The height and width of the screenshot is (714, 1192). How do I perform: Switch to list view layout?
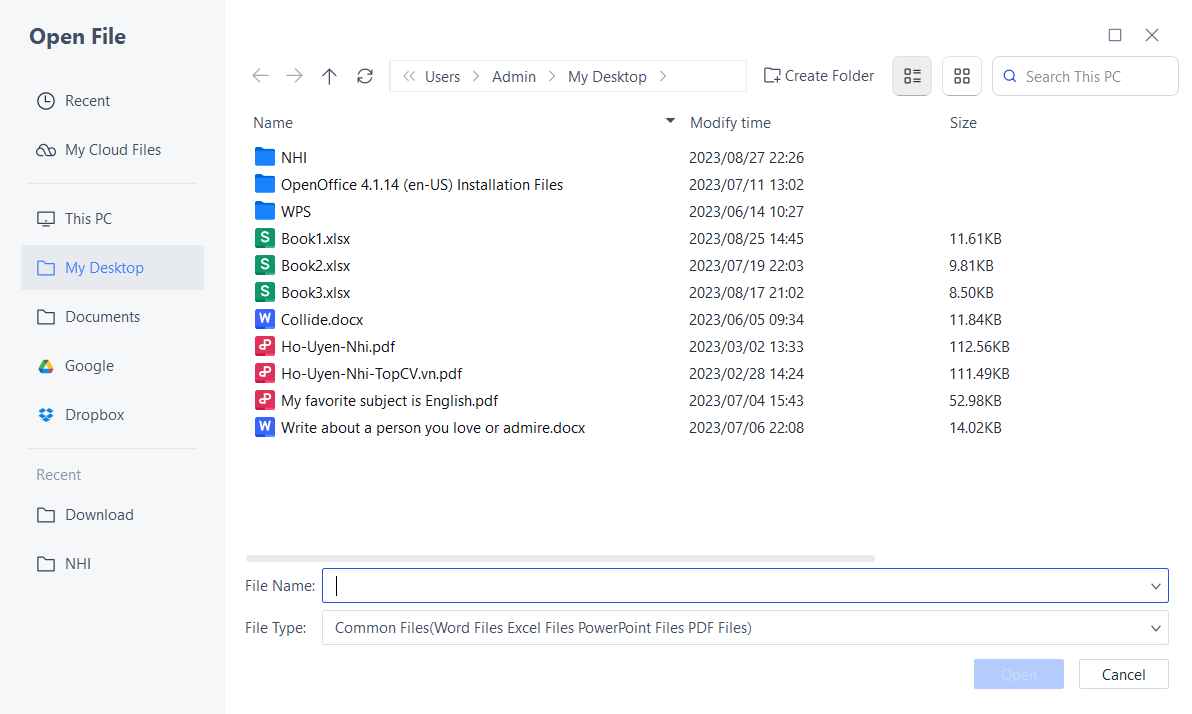(x=911, y=76)
